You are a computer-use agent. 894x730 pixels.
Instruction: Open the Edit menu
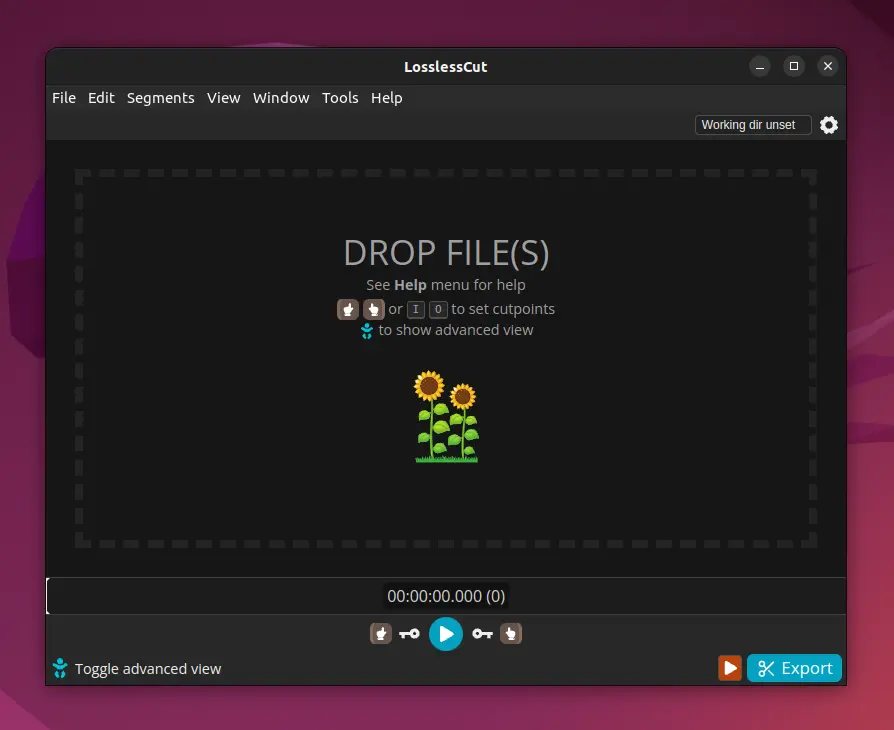point(101,98)
